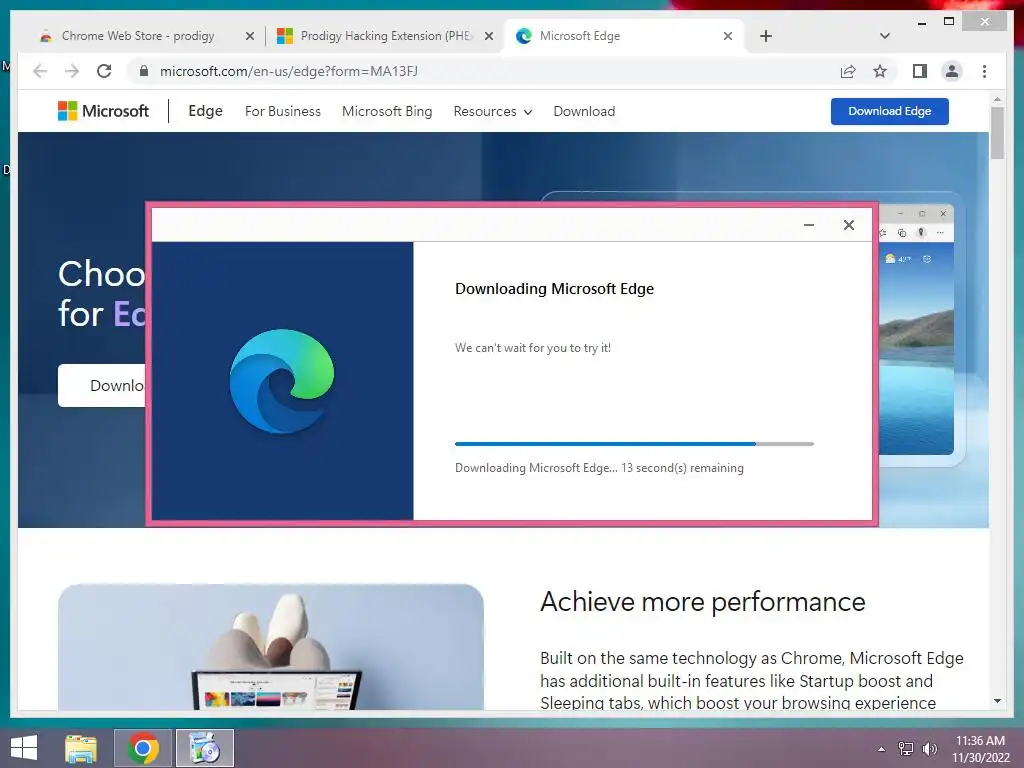Image resolution: width=1024 pixels, height=768 pixels.
Task: Open the volume tray icon
Action: [929, 749]
